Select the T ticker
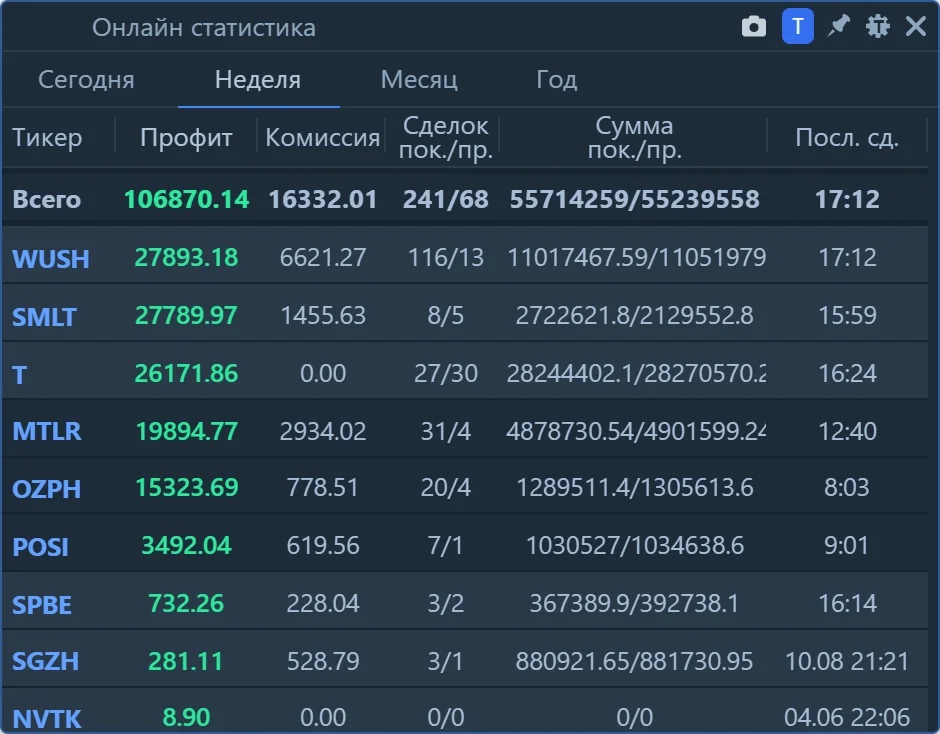The image size is (940, 734). 19,375
